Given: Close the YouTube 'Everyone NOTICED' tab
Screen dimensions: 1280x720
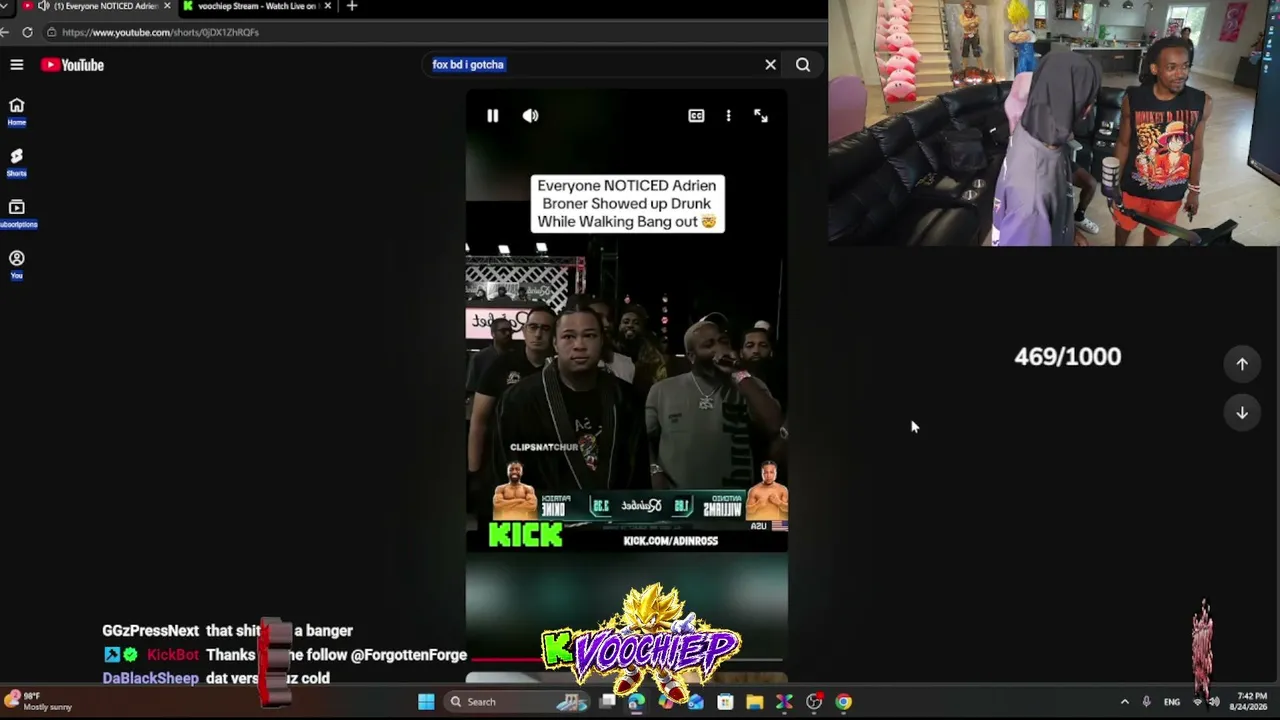Looking at the screenshot, I should 166,6.
